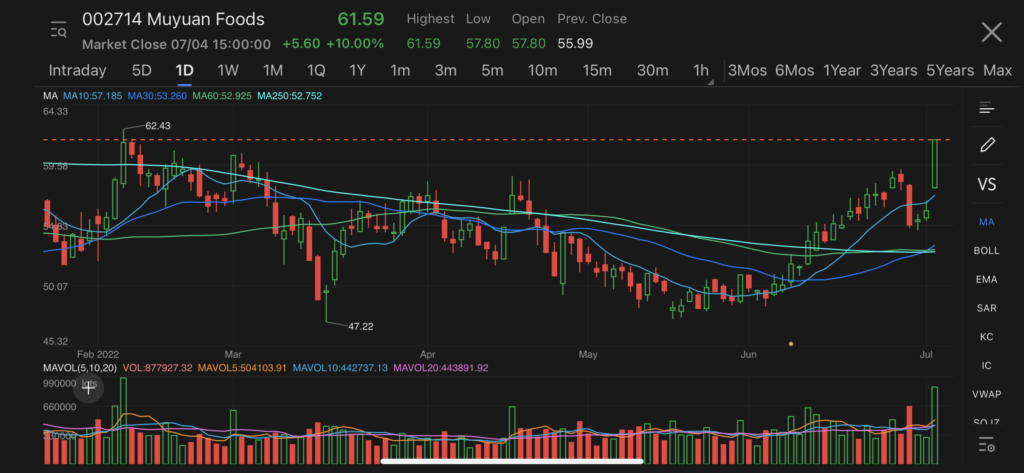Click the tallest latest volume bar

[x=935, y=425]
